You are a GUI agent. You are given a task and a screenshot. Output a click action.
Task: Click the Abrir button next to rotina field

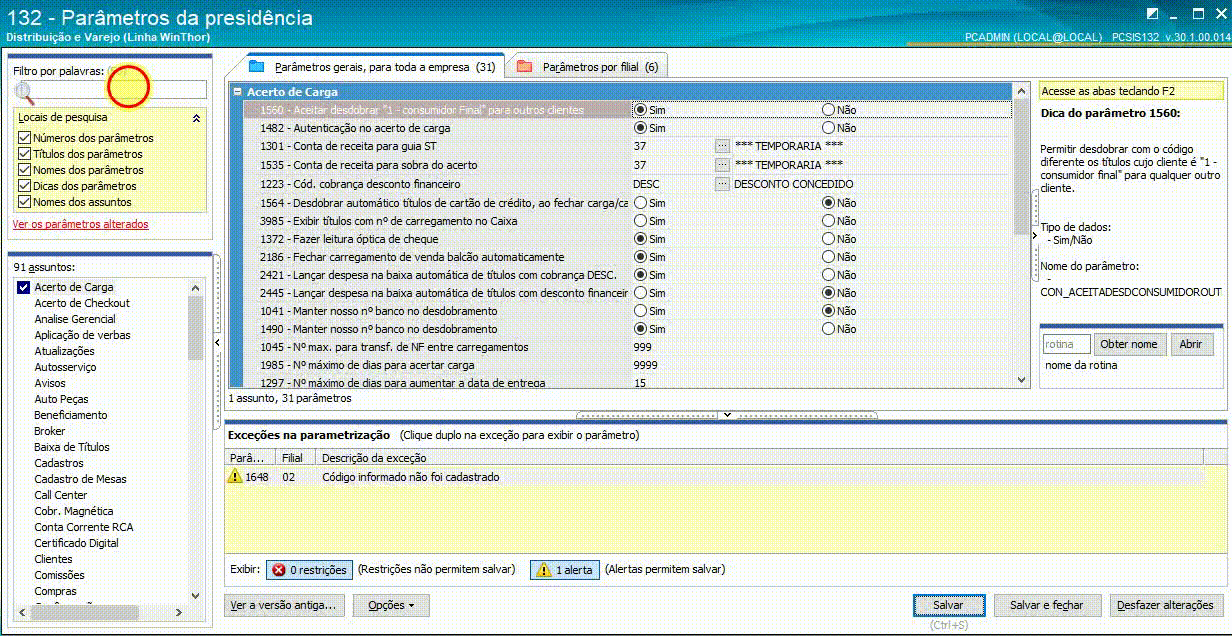[1191, 344]
